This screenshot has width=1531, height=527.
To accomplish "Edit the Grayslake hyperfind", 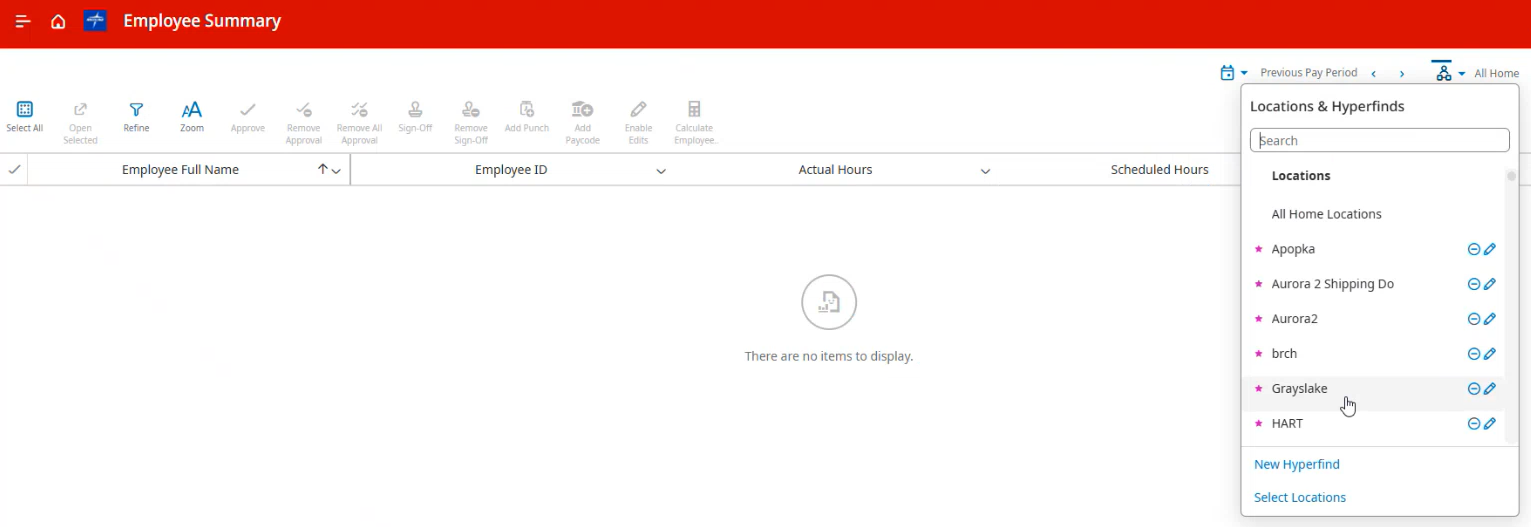I will click(1490, 389).
